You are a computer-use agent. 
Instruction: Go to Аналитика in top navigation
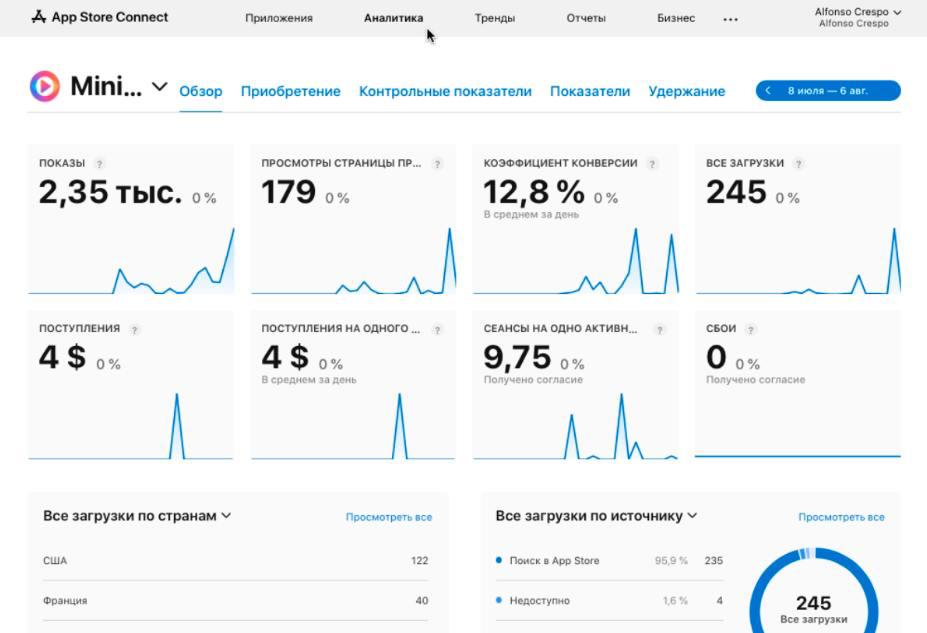394,18
